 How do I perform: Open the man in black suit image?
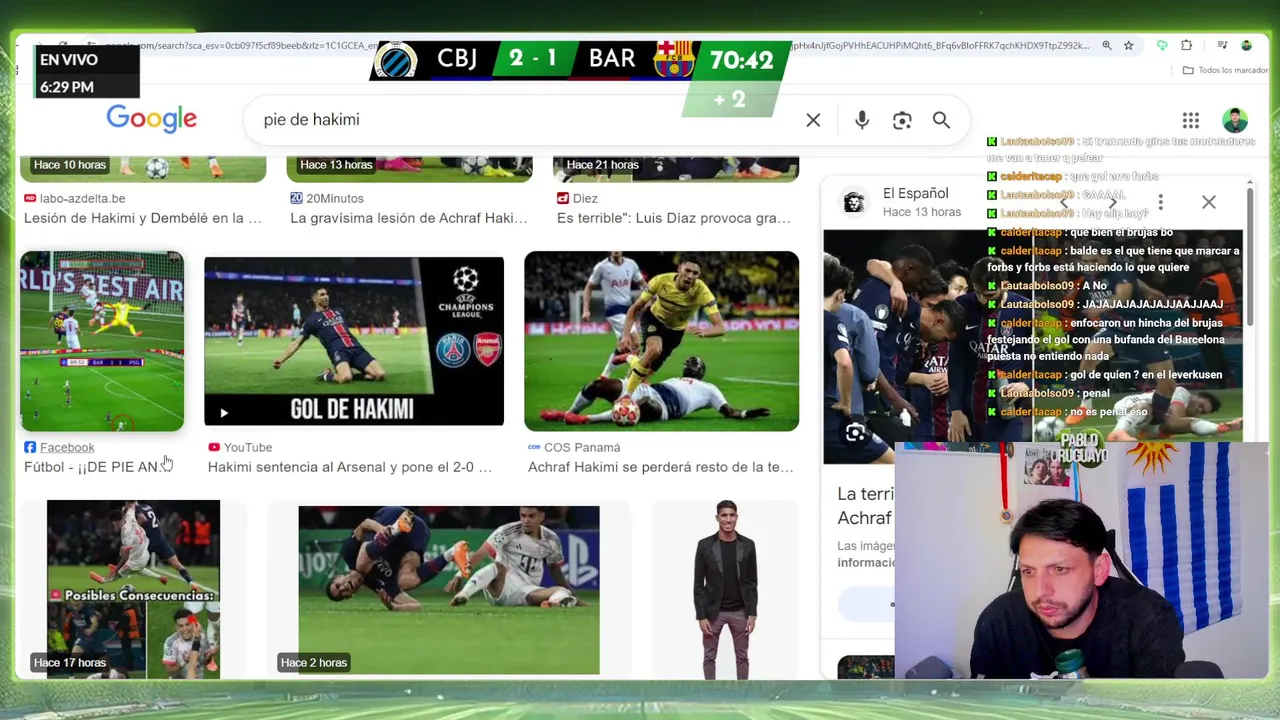(x=726, y=589)
